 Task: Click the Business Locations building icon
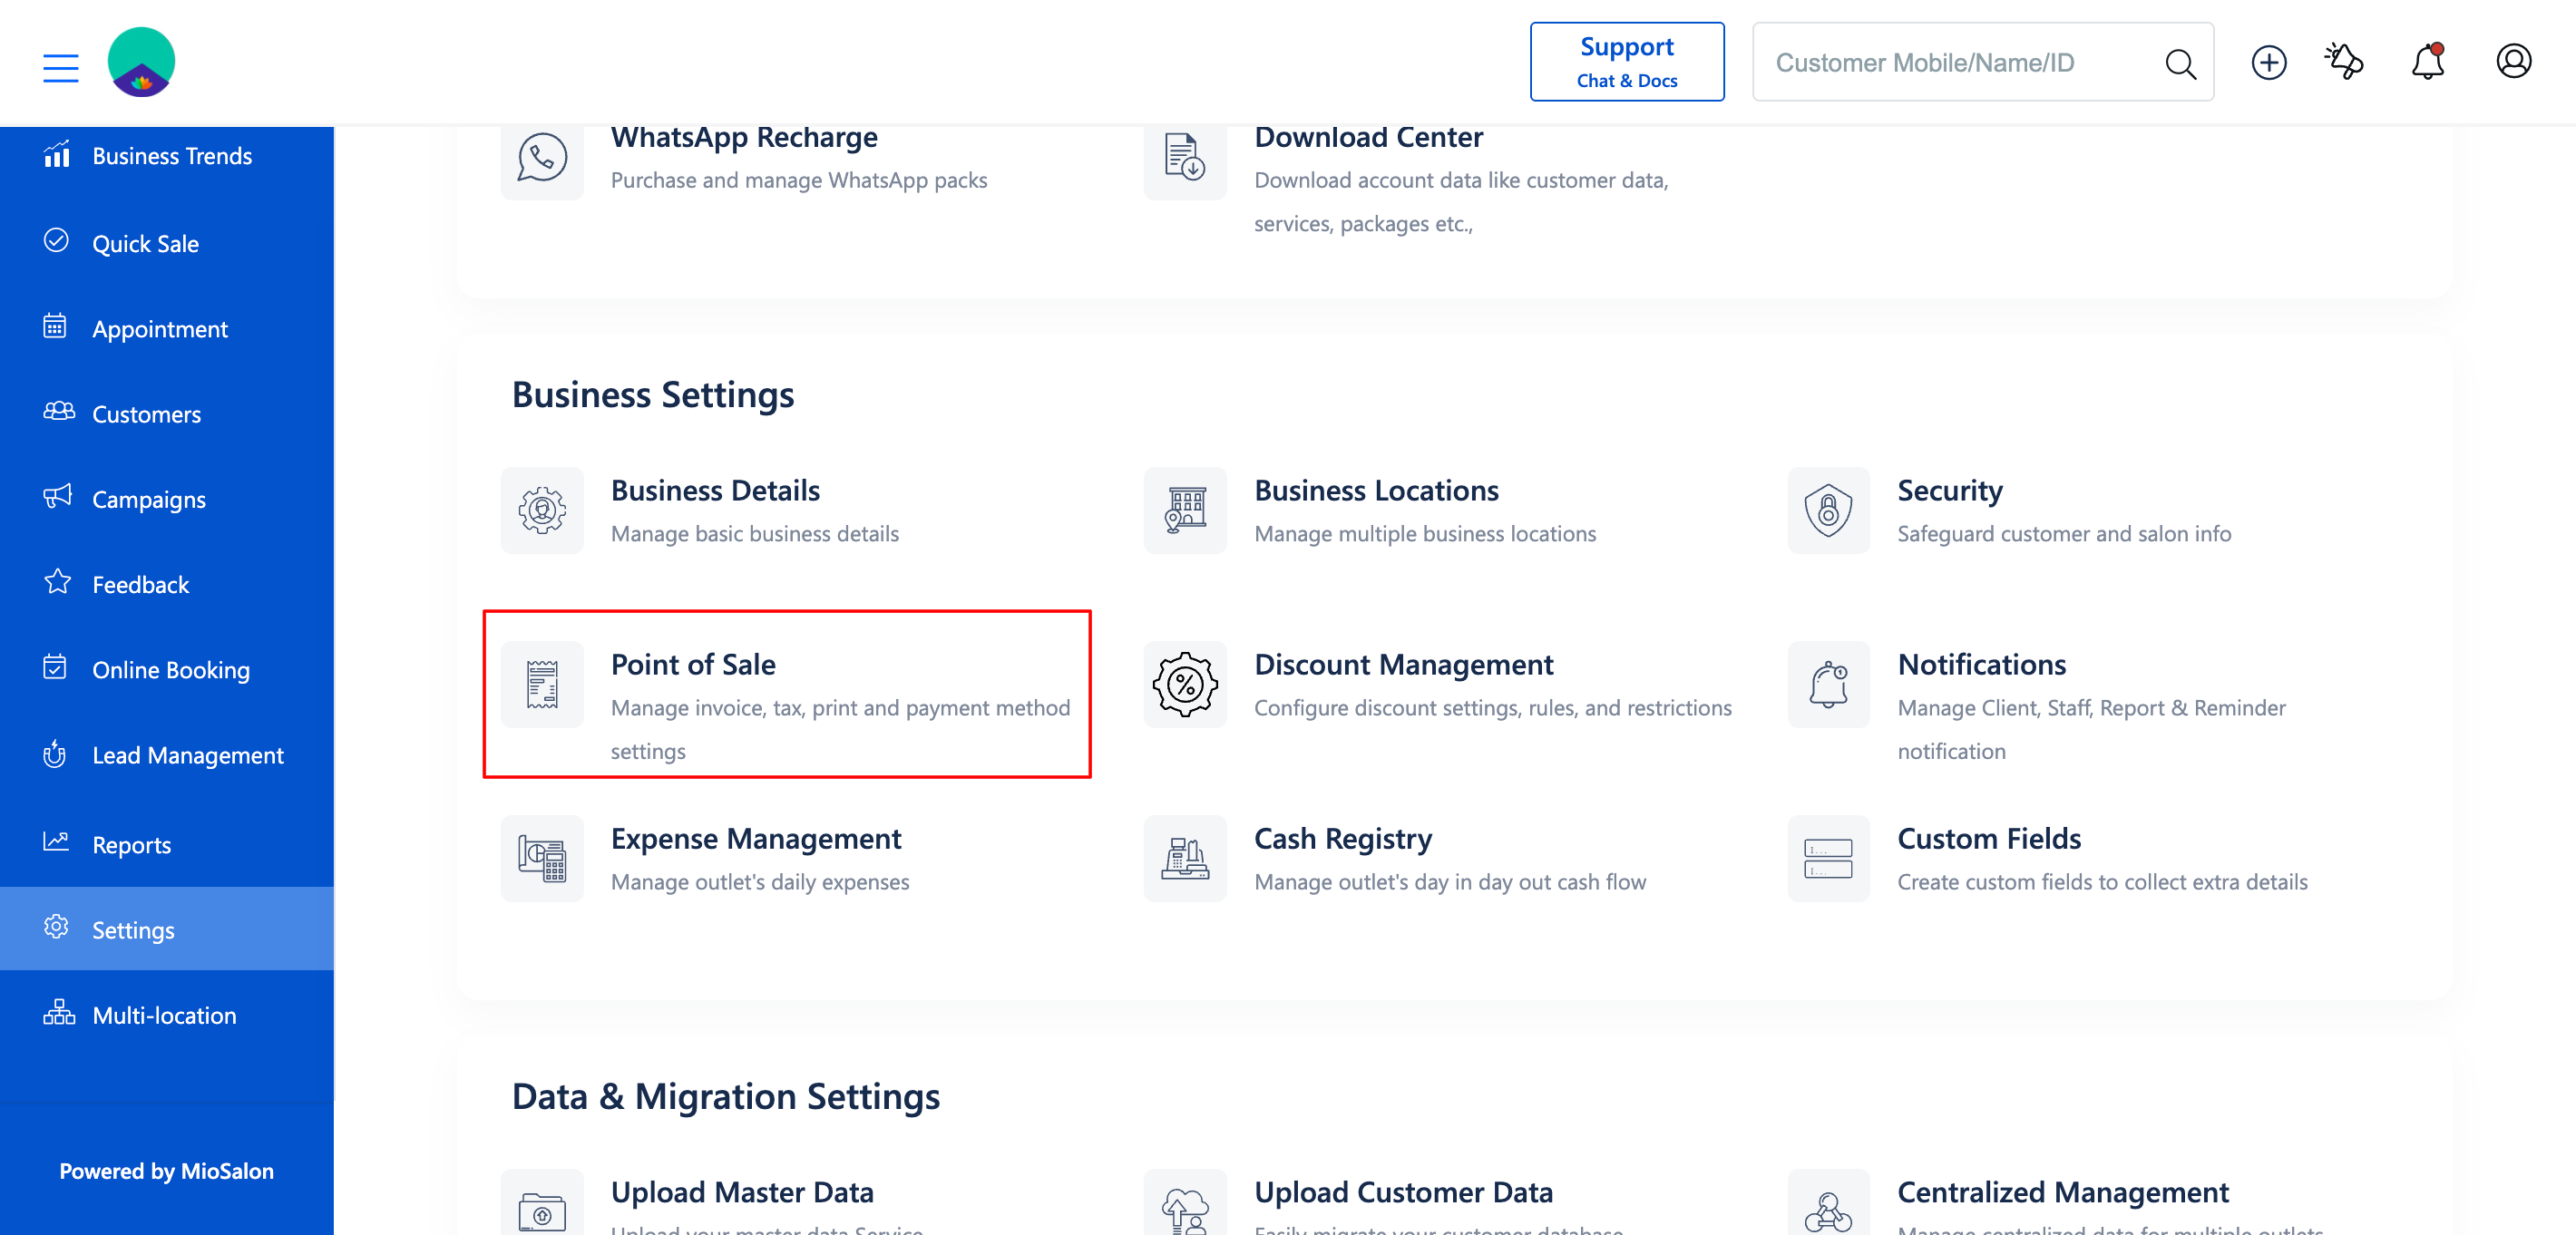coord(1185,510)
